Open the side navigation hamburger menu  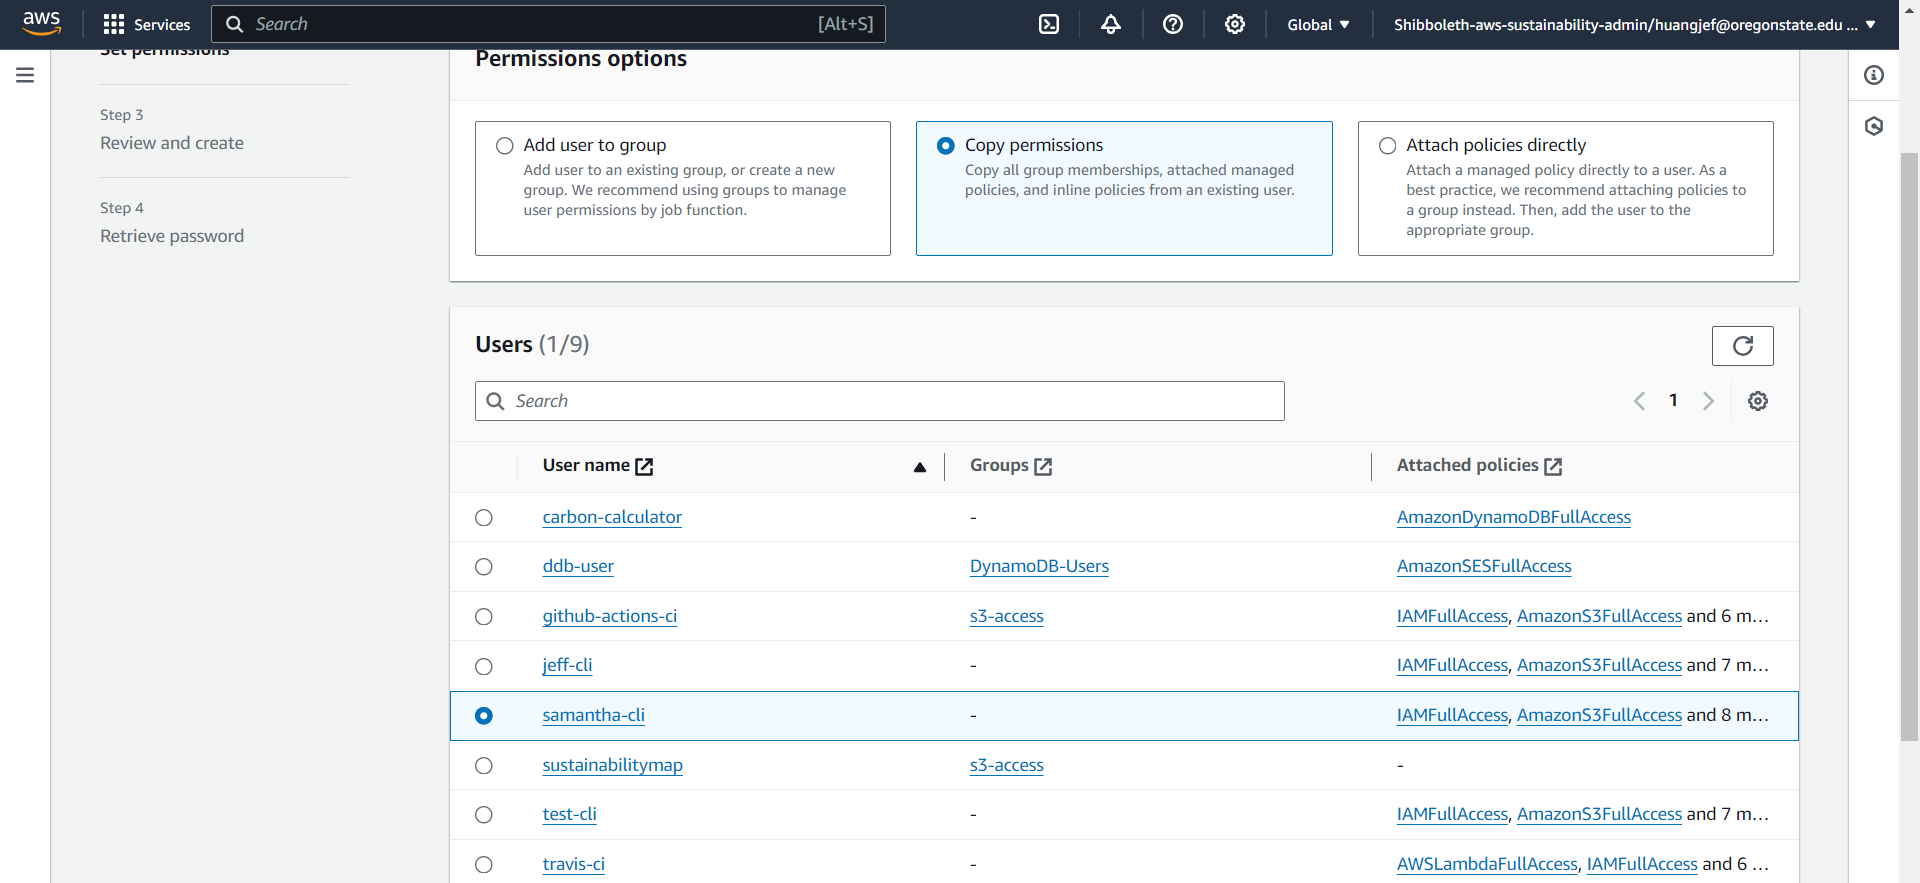25,75
